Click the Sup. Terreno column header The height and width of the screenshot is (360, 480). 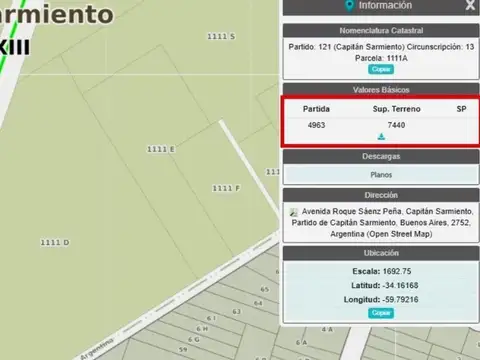[396, 109]
